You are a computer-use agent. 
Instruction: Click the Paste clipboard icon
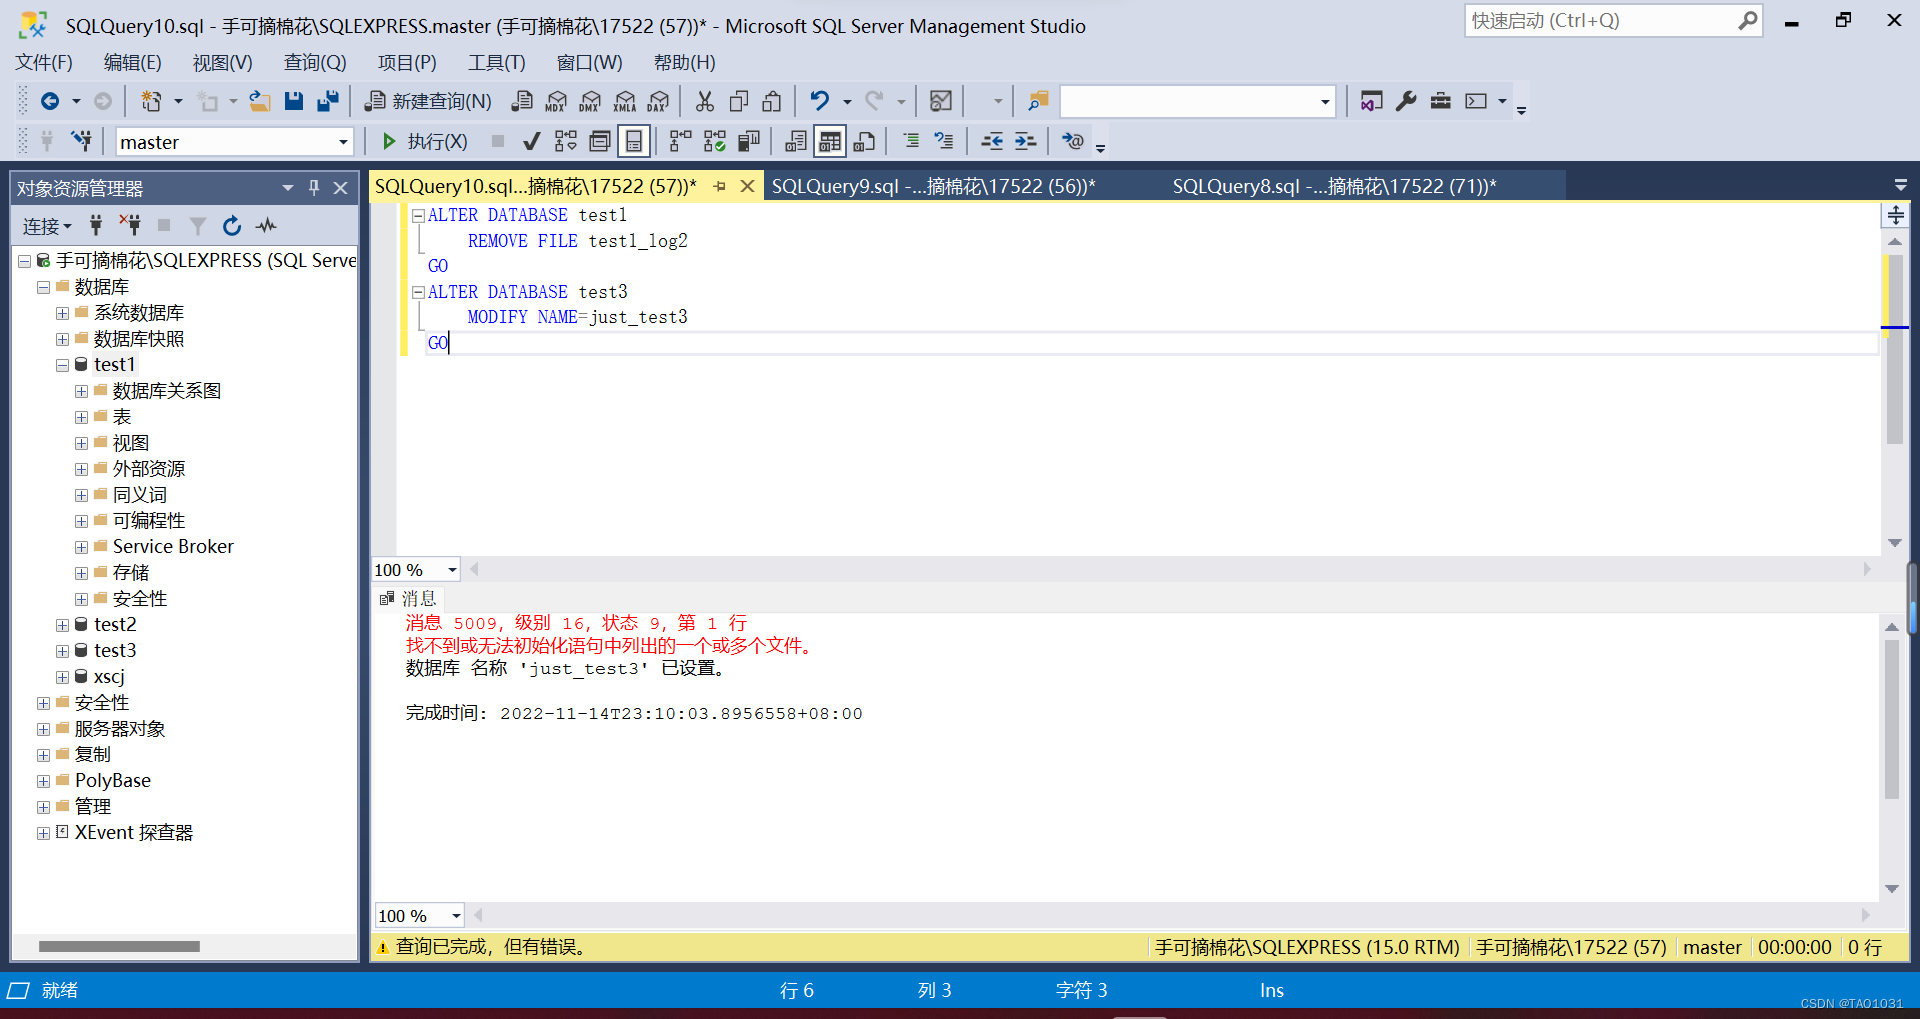(772, 101)
